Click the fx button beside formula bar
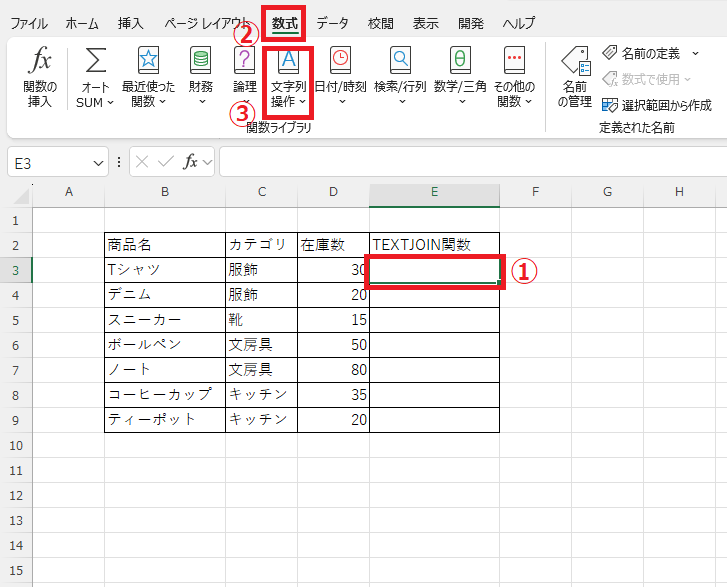727x587 pixels. pyautogui.click(x=190, y=162)
